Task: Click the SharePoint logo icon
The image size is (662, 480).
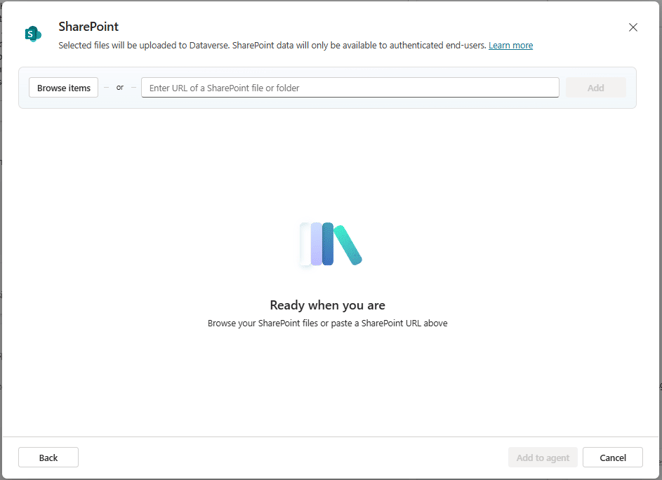Action: [33, 34]
